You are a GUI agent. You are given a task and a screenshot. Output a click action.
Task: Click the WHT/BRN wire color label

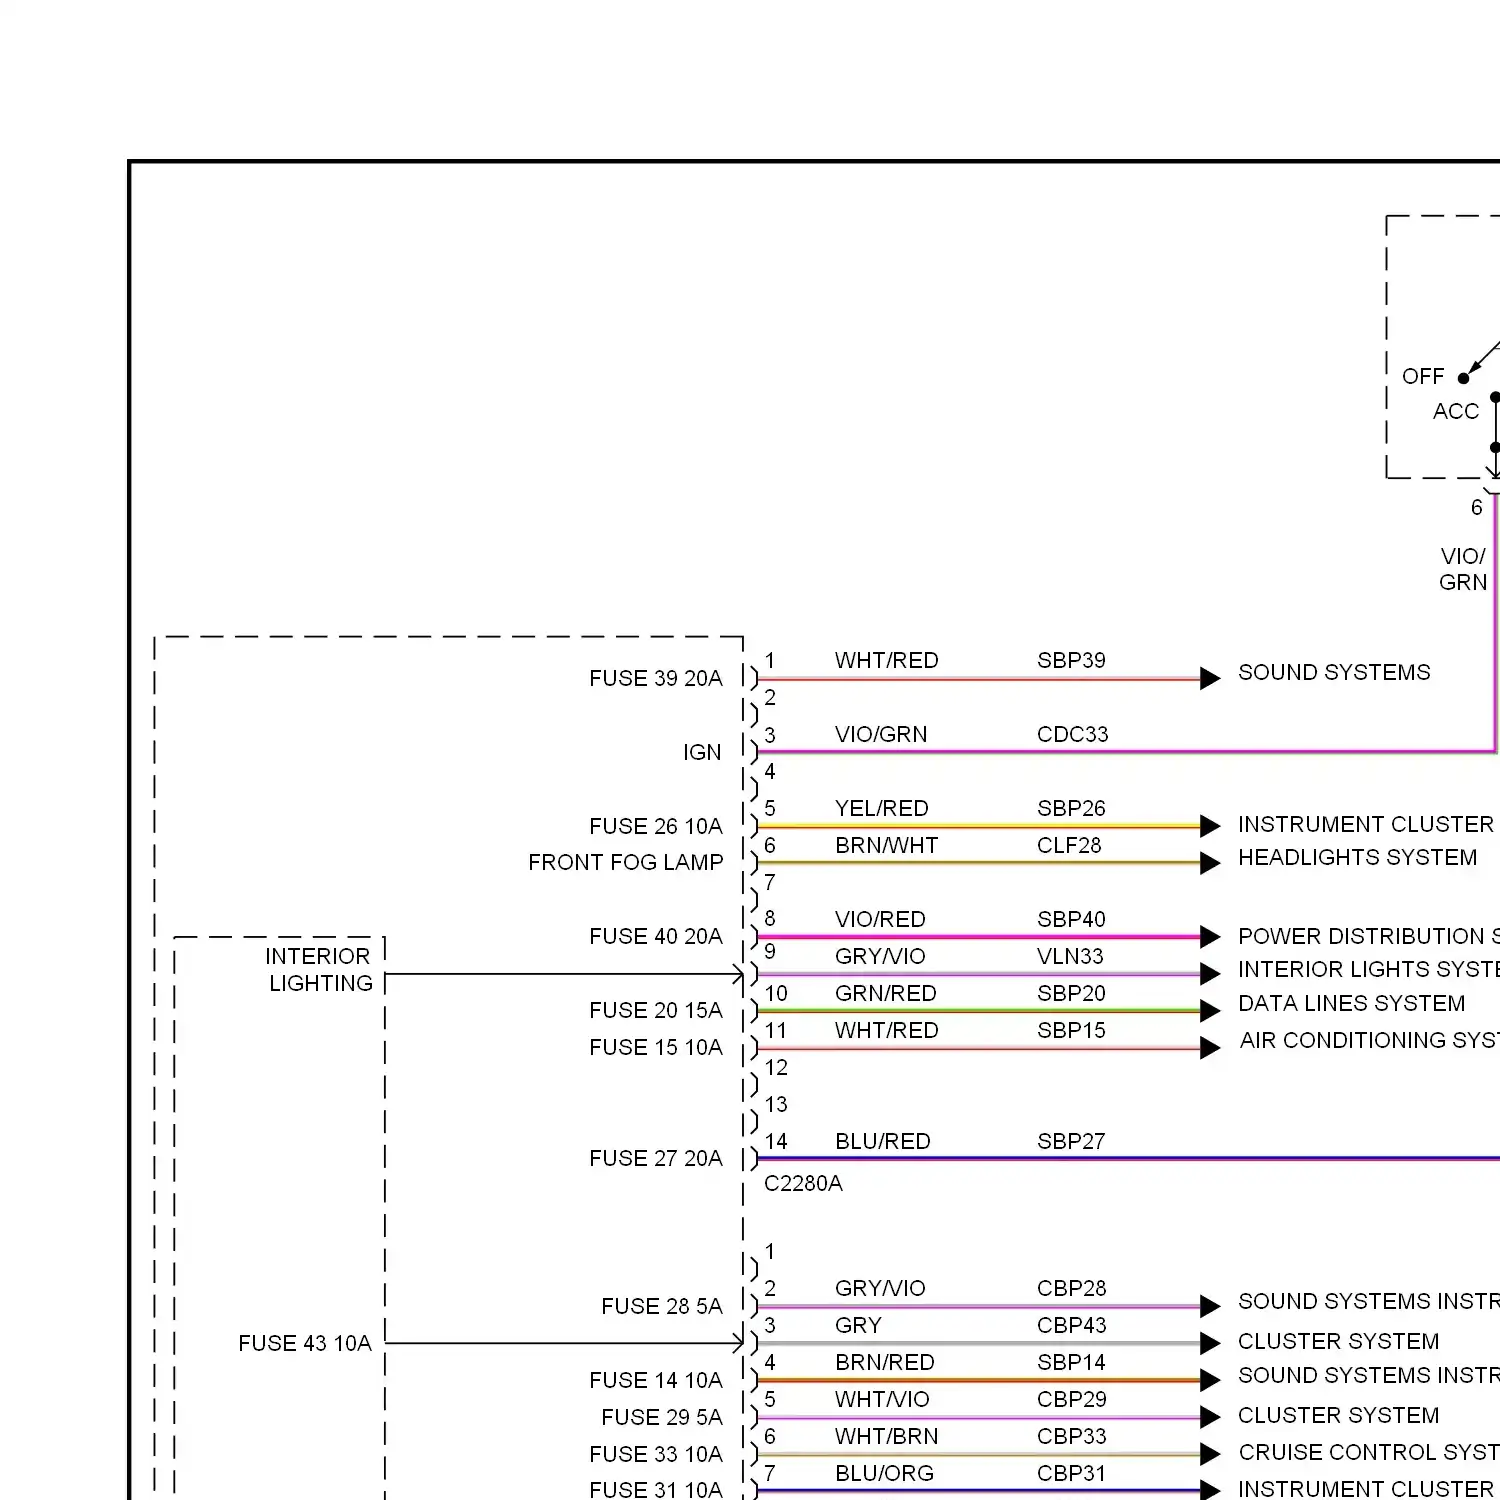[887, 1436]
